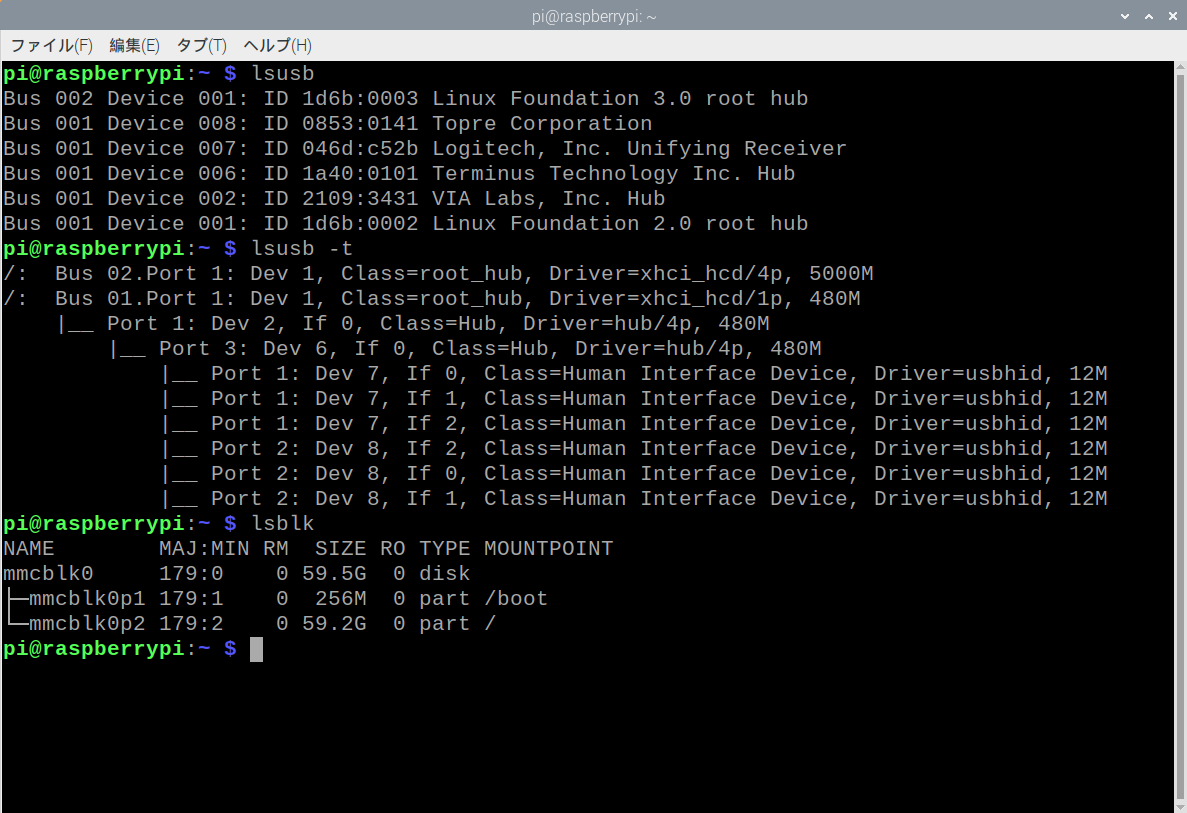Click the window title pi@raspberrypi: ~
The image size is (1187, 813).
593,16
